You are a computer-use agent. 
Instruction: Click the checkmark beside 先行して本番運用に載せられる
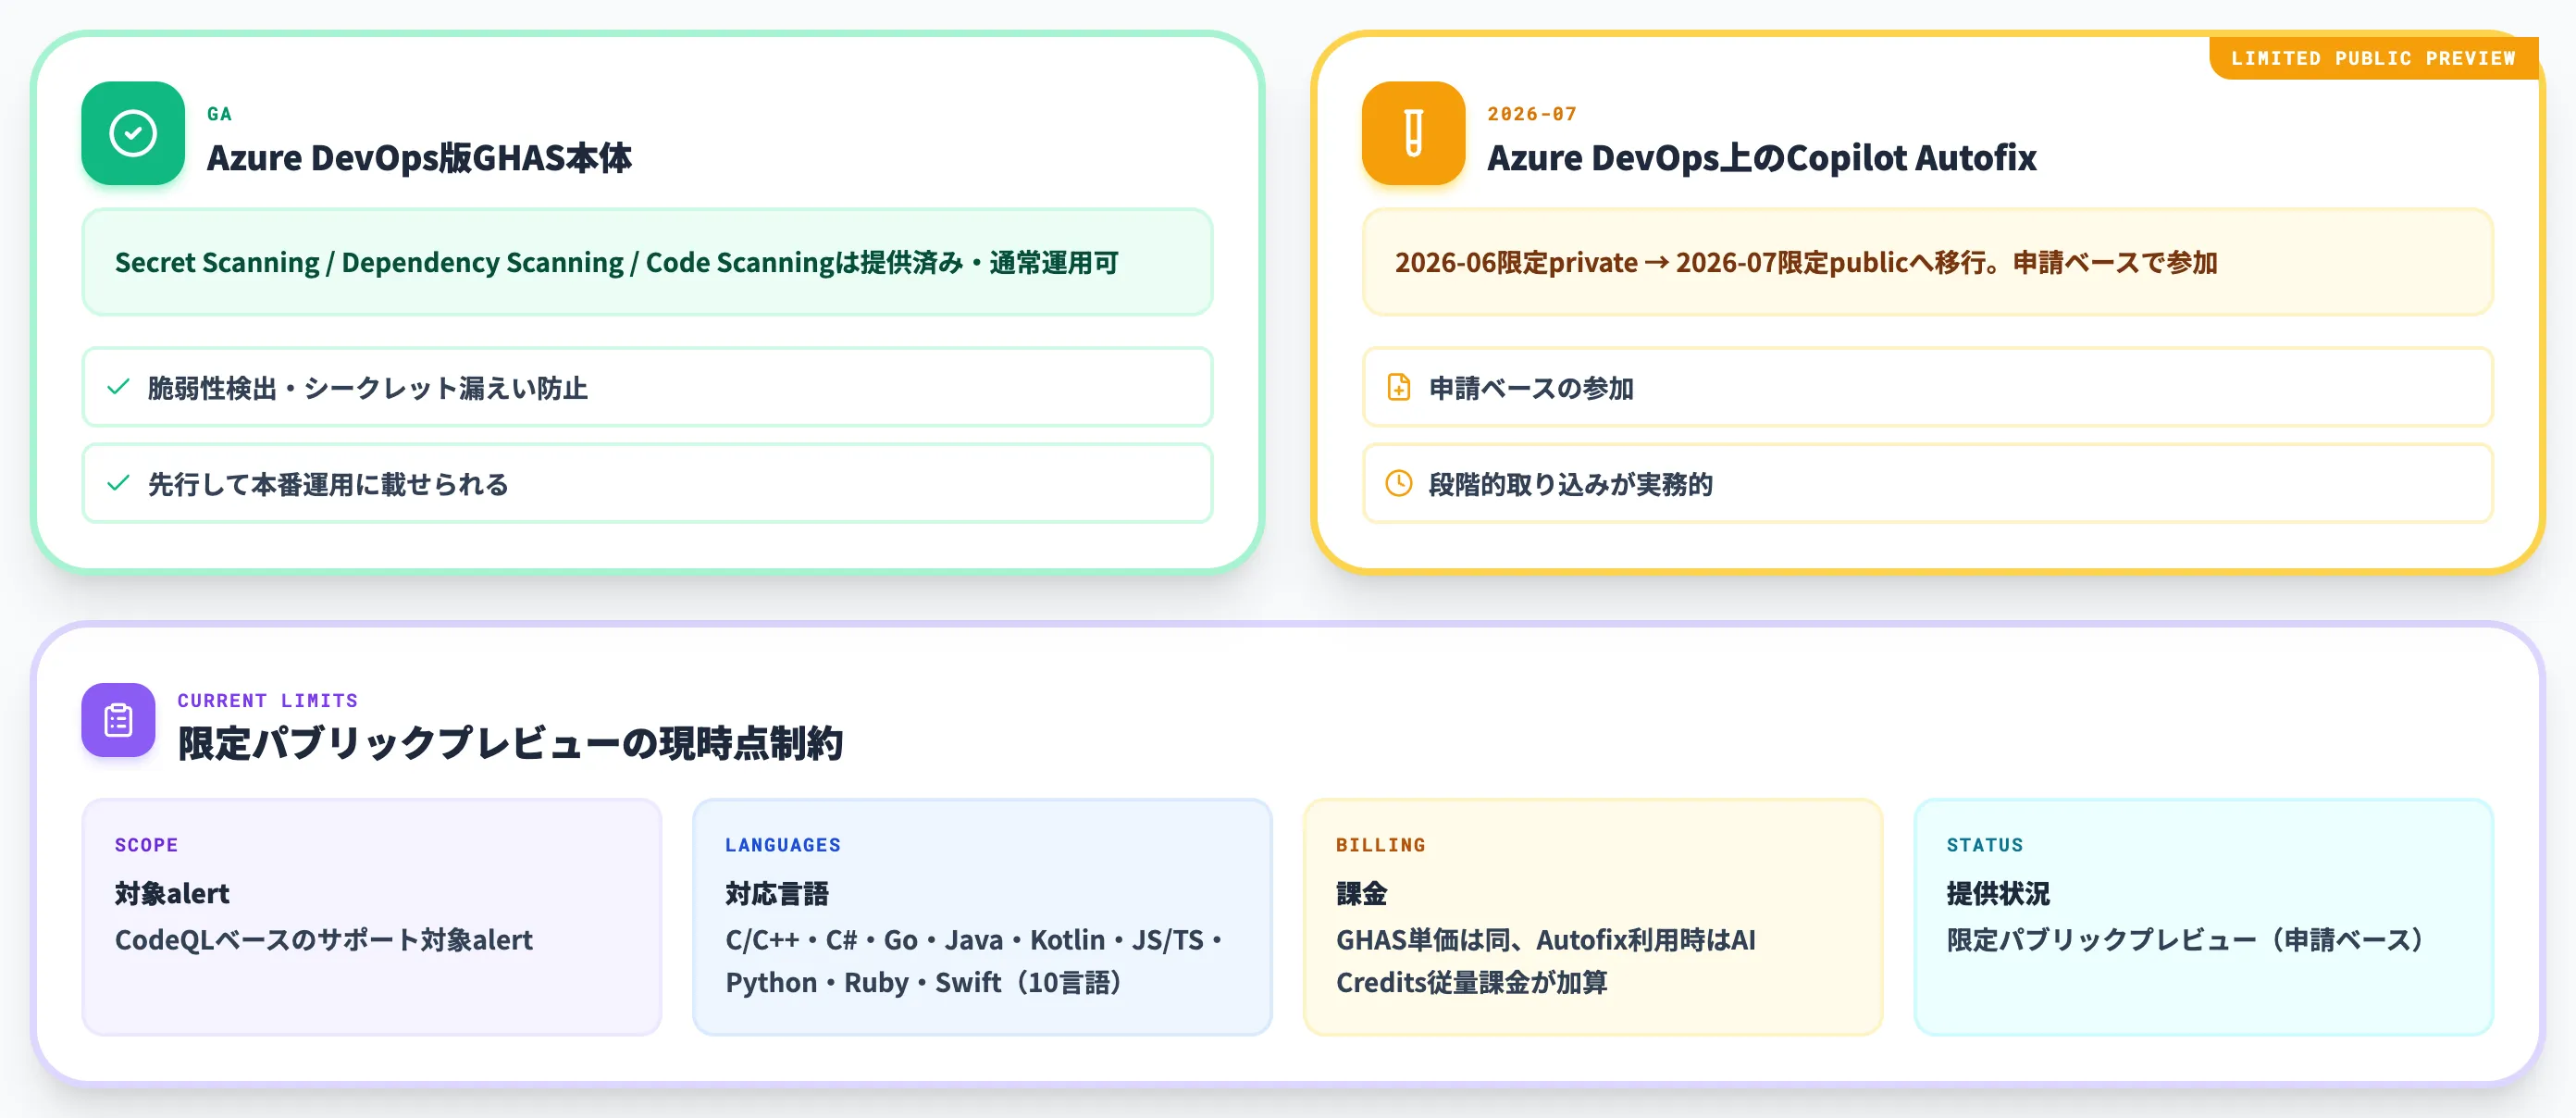118,483
